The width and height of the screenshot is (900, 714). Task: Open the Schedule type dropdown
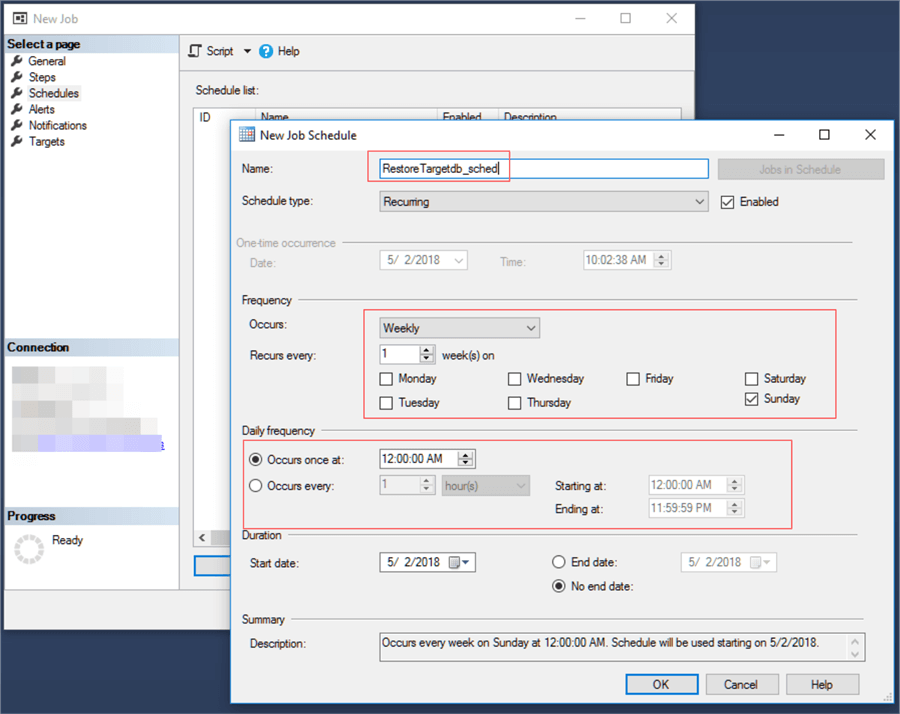pos(701,202)
